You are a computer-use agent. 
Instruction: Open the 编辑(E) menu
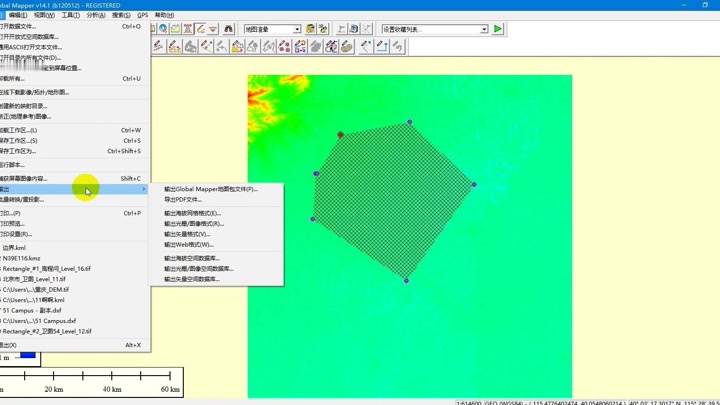coord(18,15)
